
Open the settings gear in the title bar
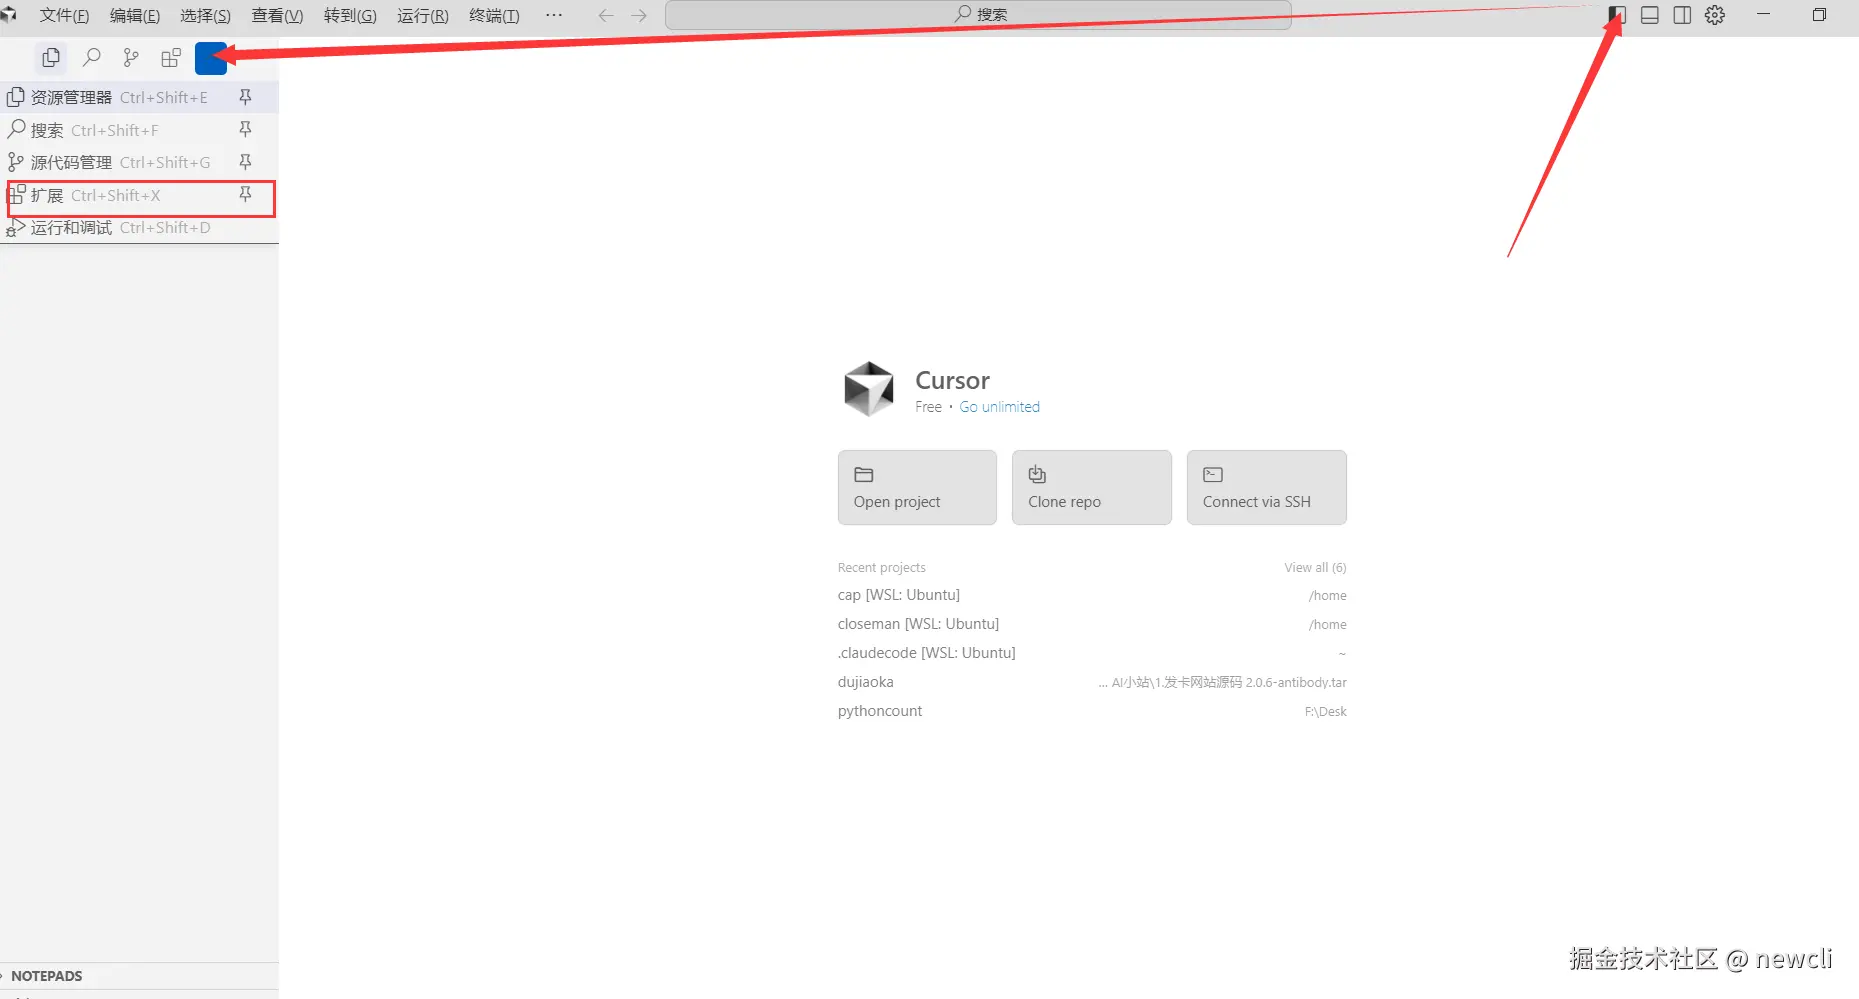point(1715,15)
